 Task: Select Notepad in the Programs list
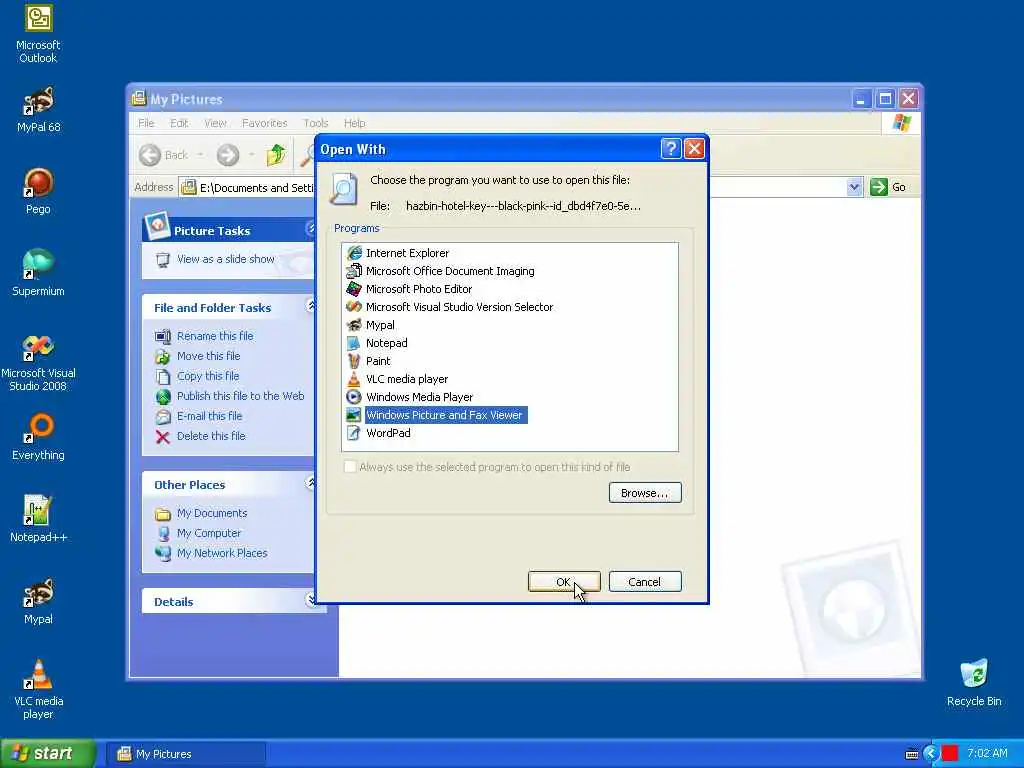click(x=377, y=343)
